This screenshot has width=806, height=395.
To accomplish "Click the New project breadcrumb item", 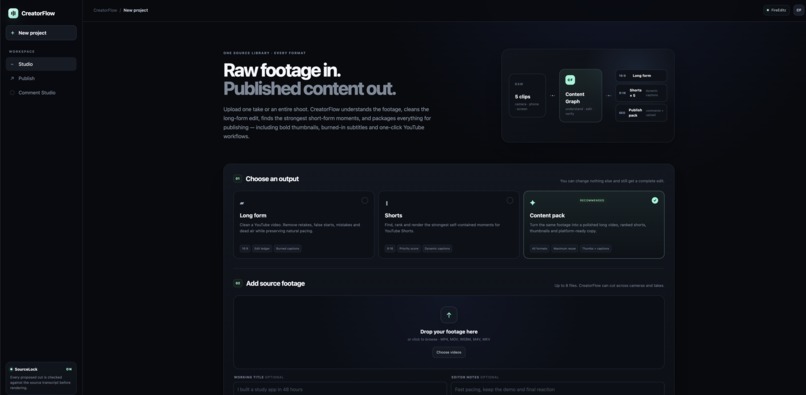I will pos(136,10).
